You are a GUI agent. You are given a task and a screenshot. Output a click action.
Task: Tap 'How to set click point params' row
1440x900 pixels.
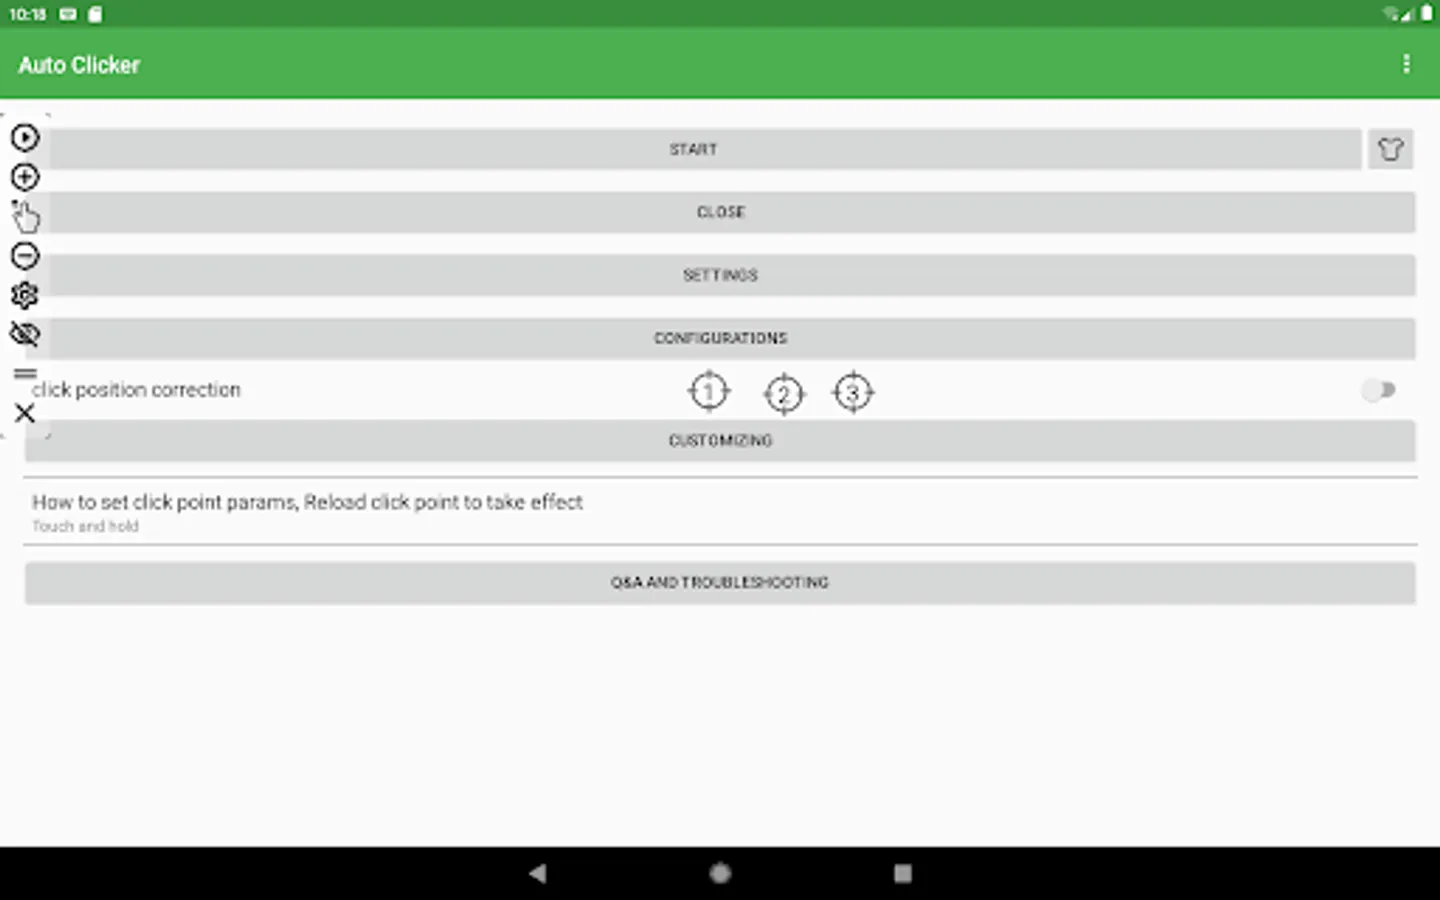[x=720, y=512]
